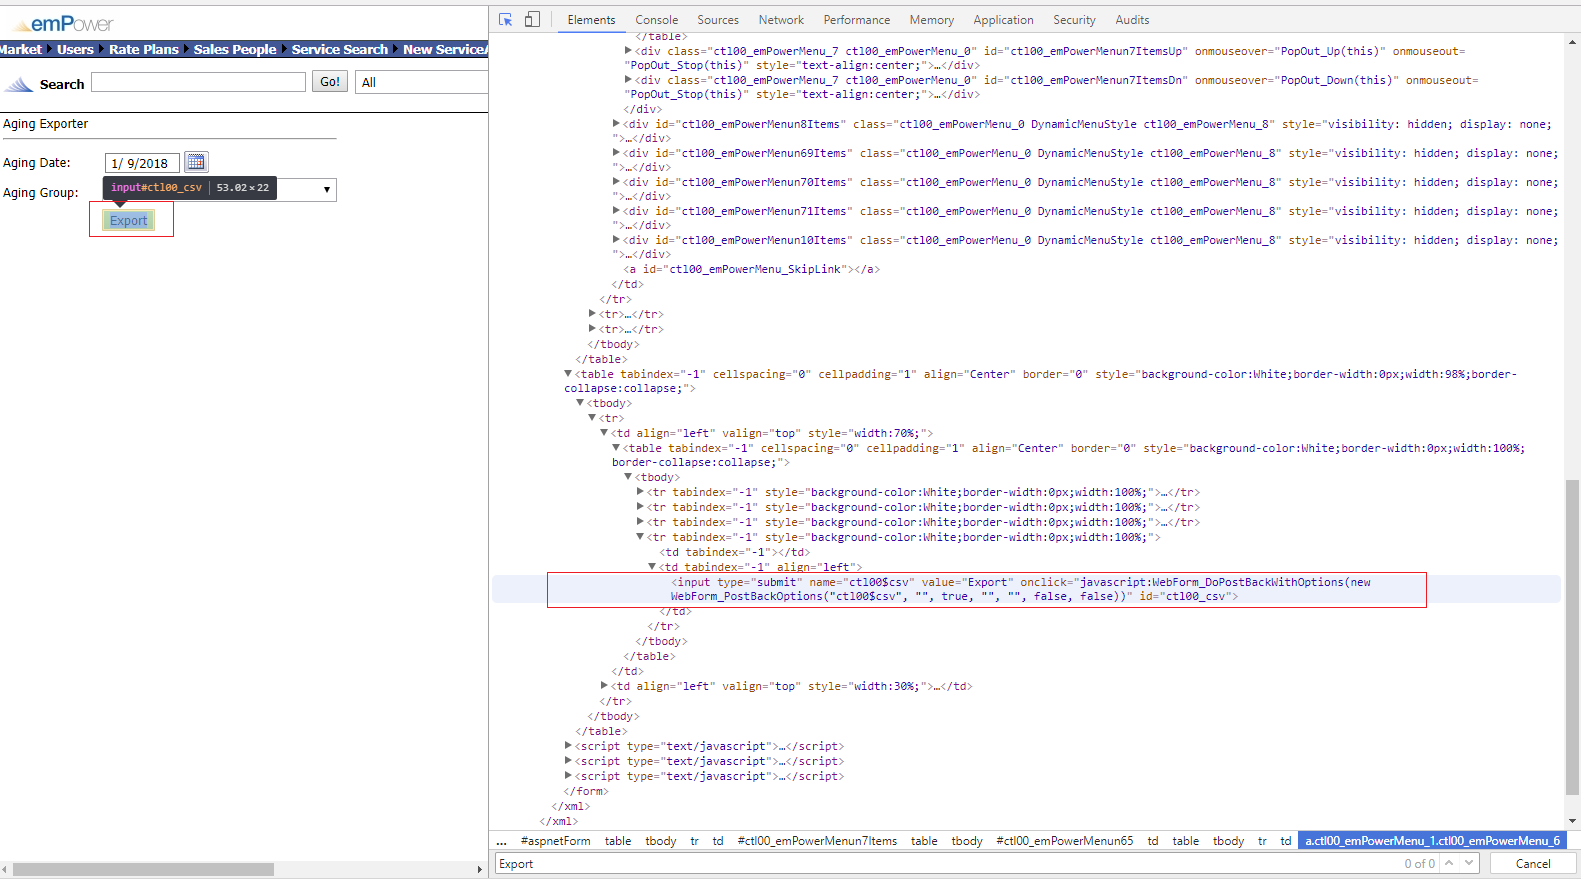
Task: Toggle the device toolbar icon
Action: tap(532, 19)
